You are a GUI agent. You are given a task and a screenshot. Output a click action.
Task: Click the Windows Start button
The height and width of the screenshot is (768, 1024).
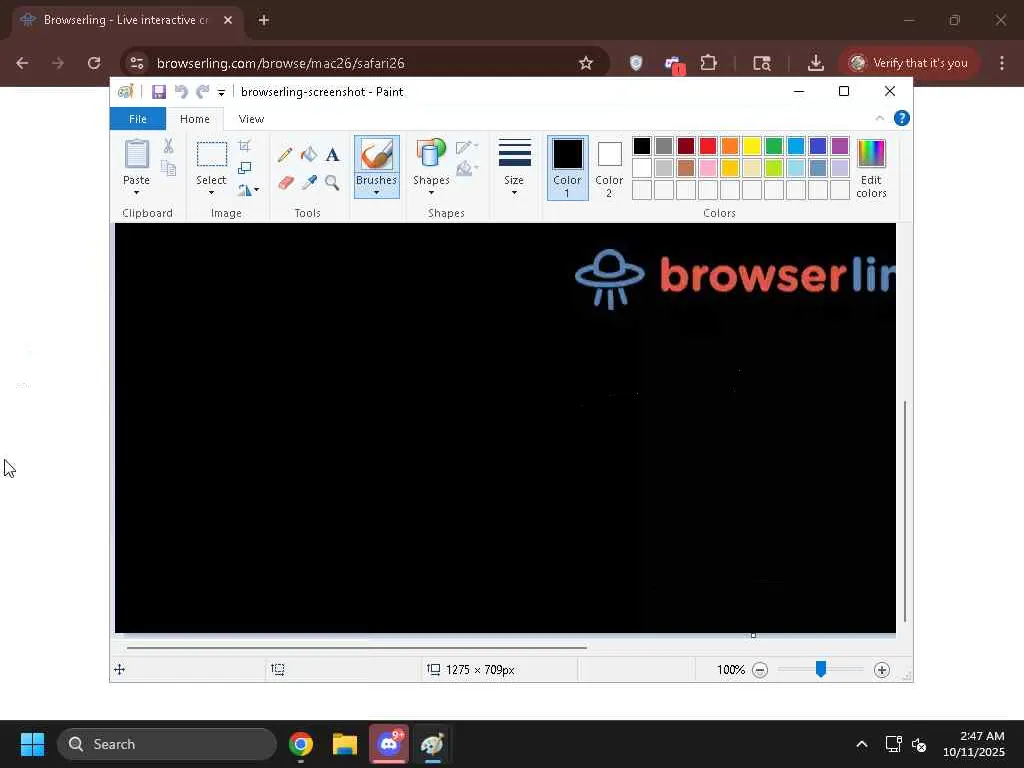[32, 744]
